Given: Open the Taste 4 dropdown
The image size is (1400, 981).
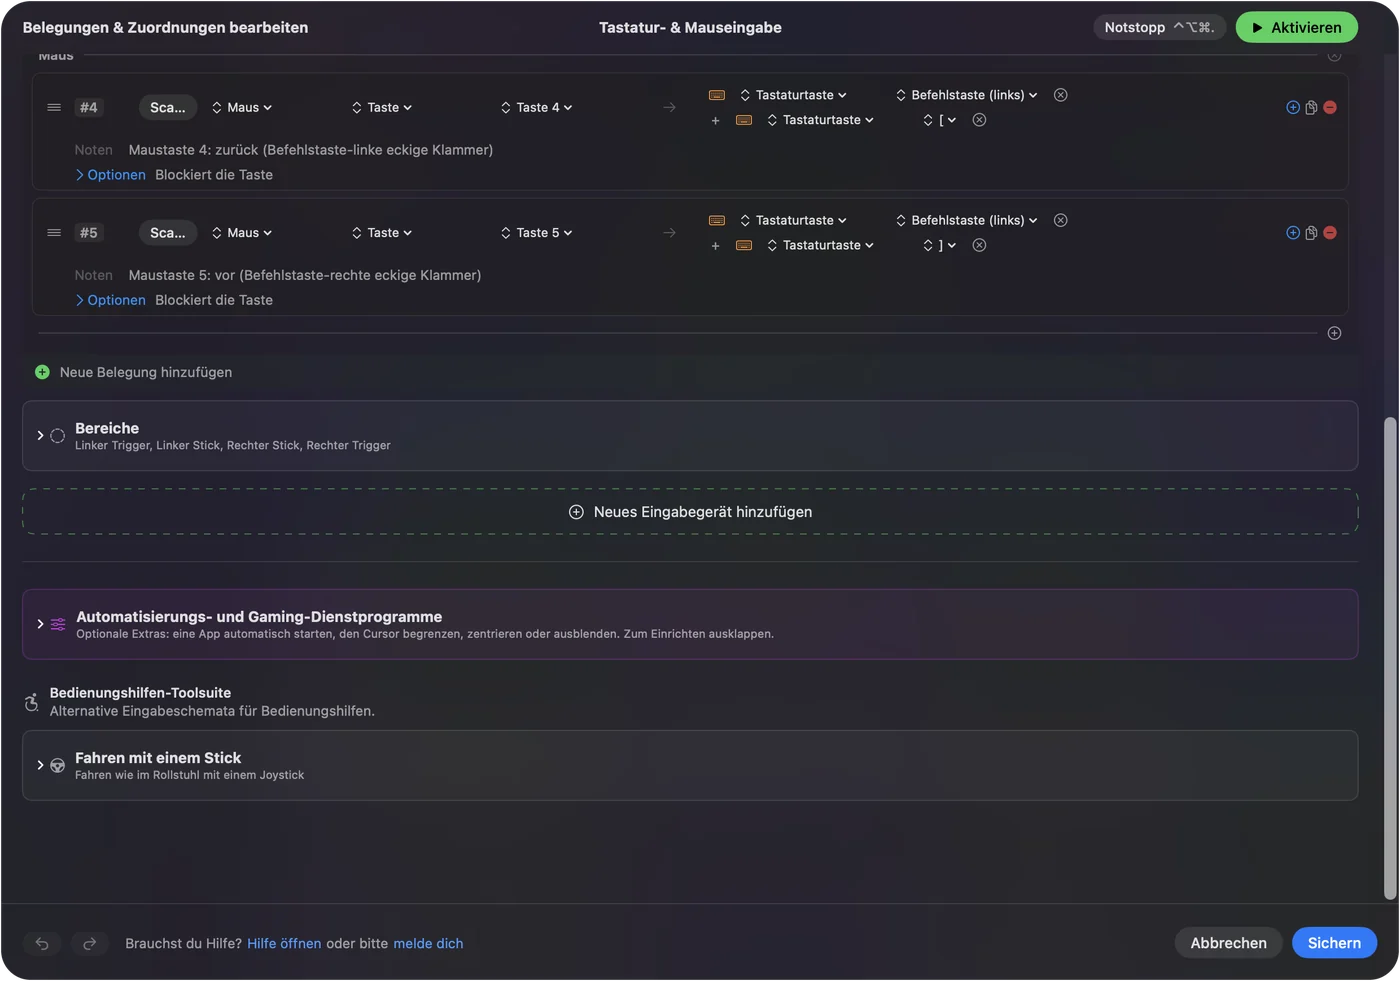Looking at the screenshot, I should pyautogui.click(x=537, y=107).
